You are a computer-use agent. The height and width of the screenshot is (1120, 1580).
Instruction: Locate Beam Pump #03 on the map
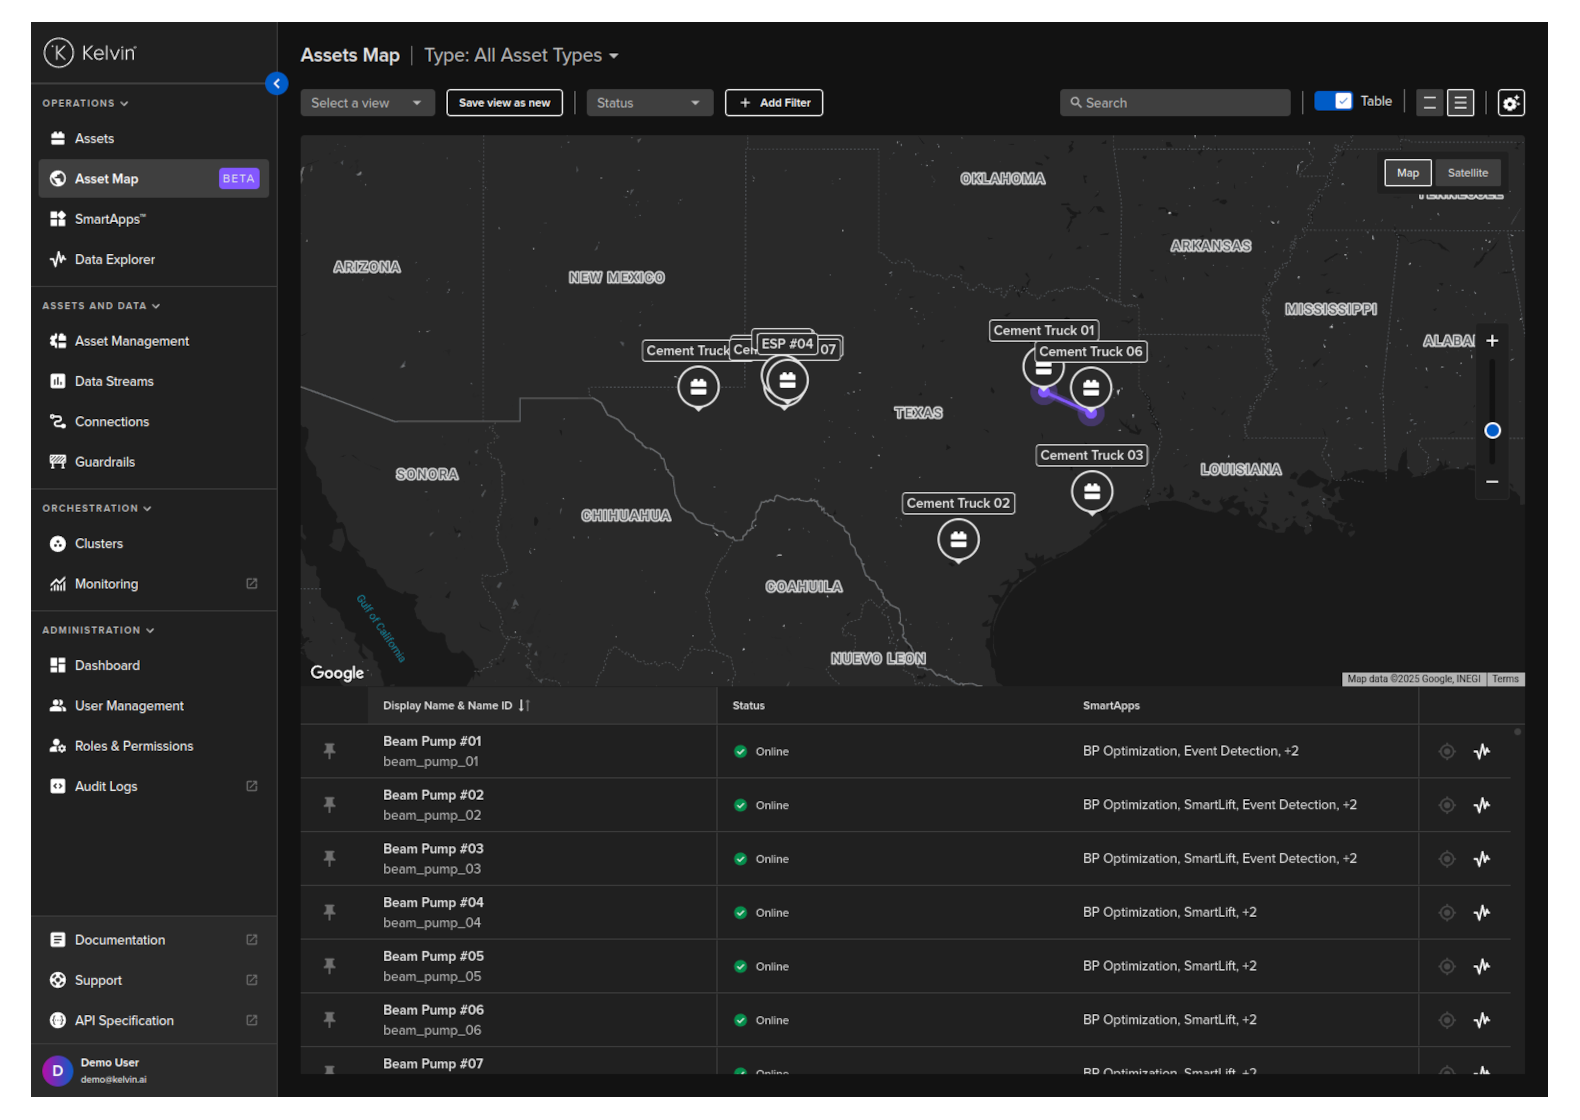tap(1446, 859)
